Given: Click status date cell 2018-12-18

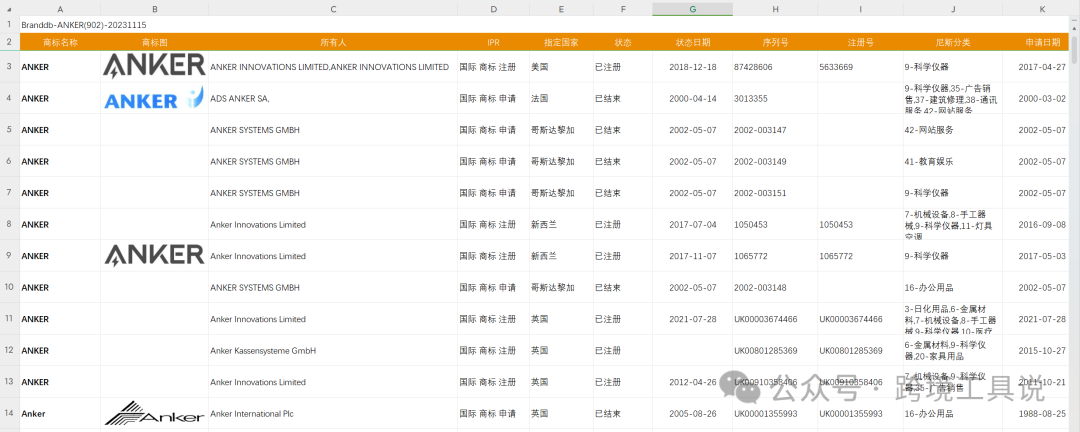Looking at the screenshot, I should coord(693,68).
